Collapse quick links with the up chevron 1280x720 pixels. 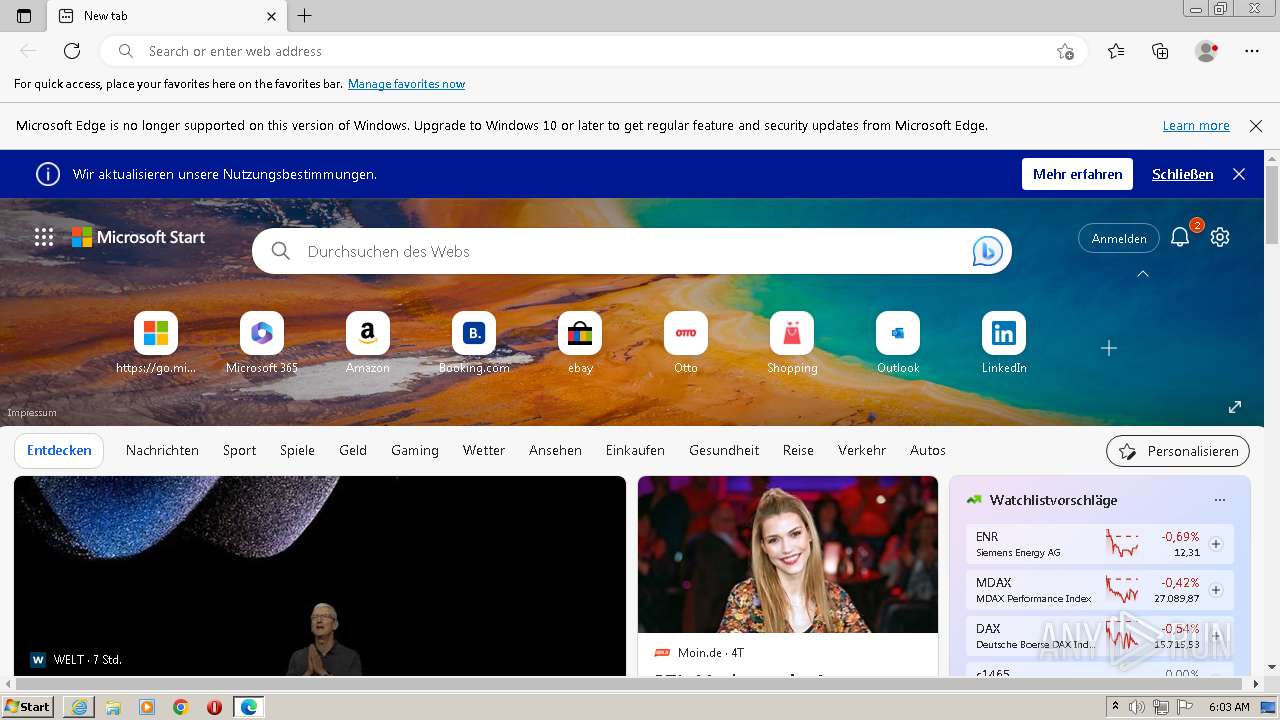(x=1143, y=273)
